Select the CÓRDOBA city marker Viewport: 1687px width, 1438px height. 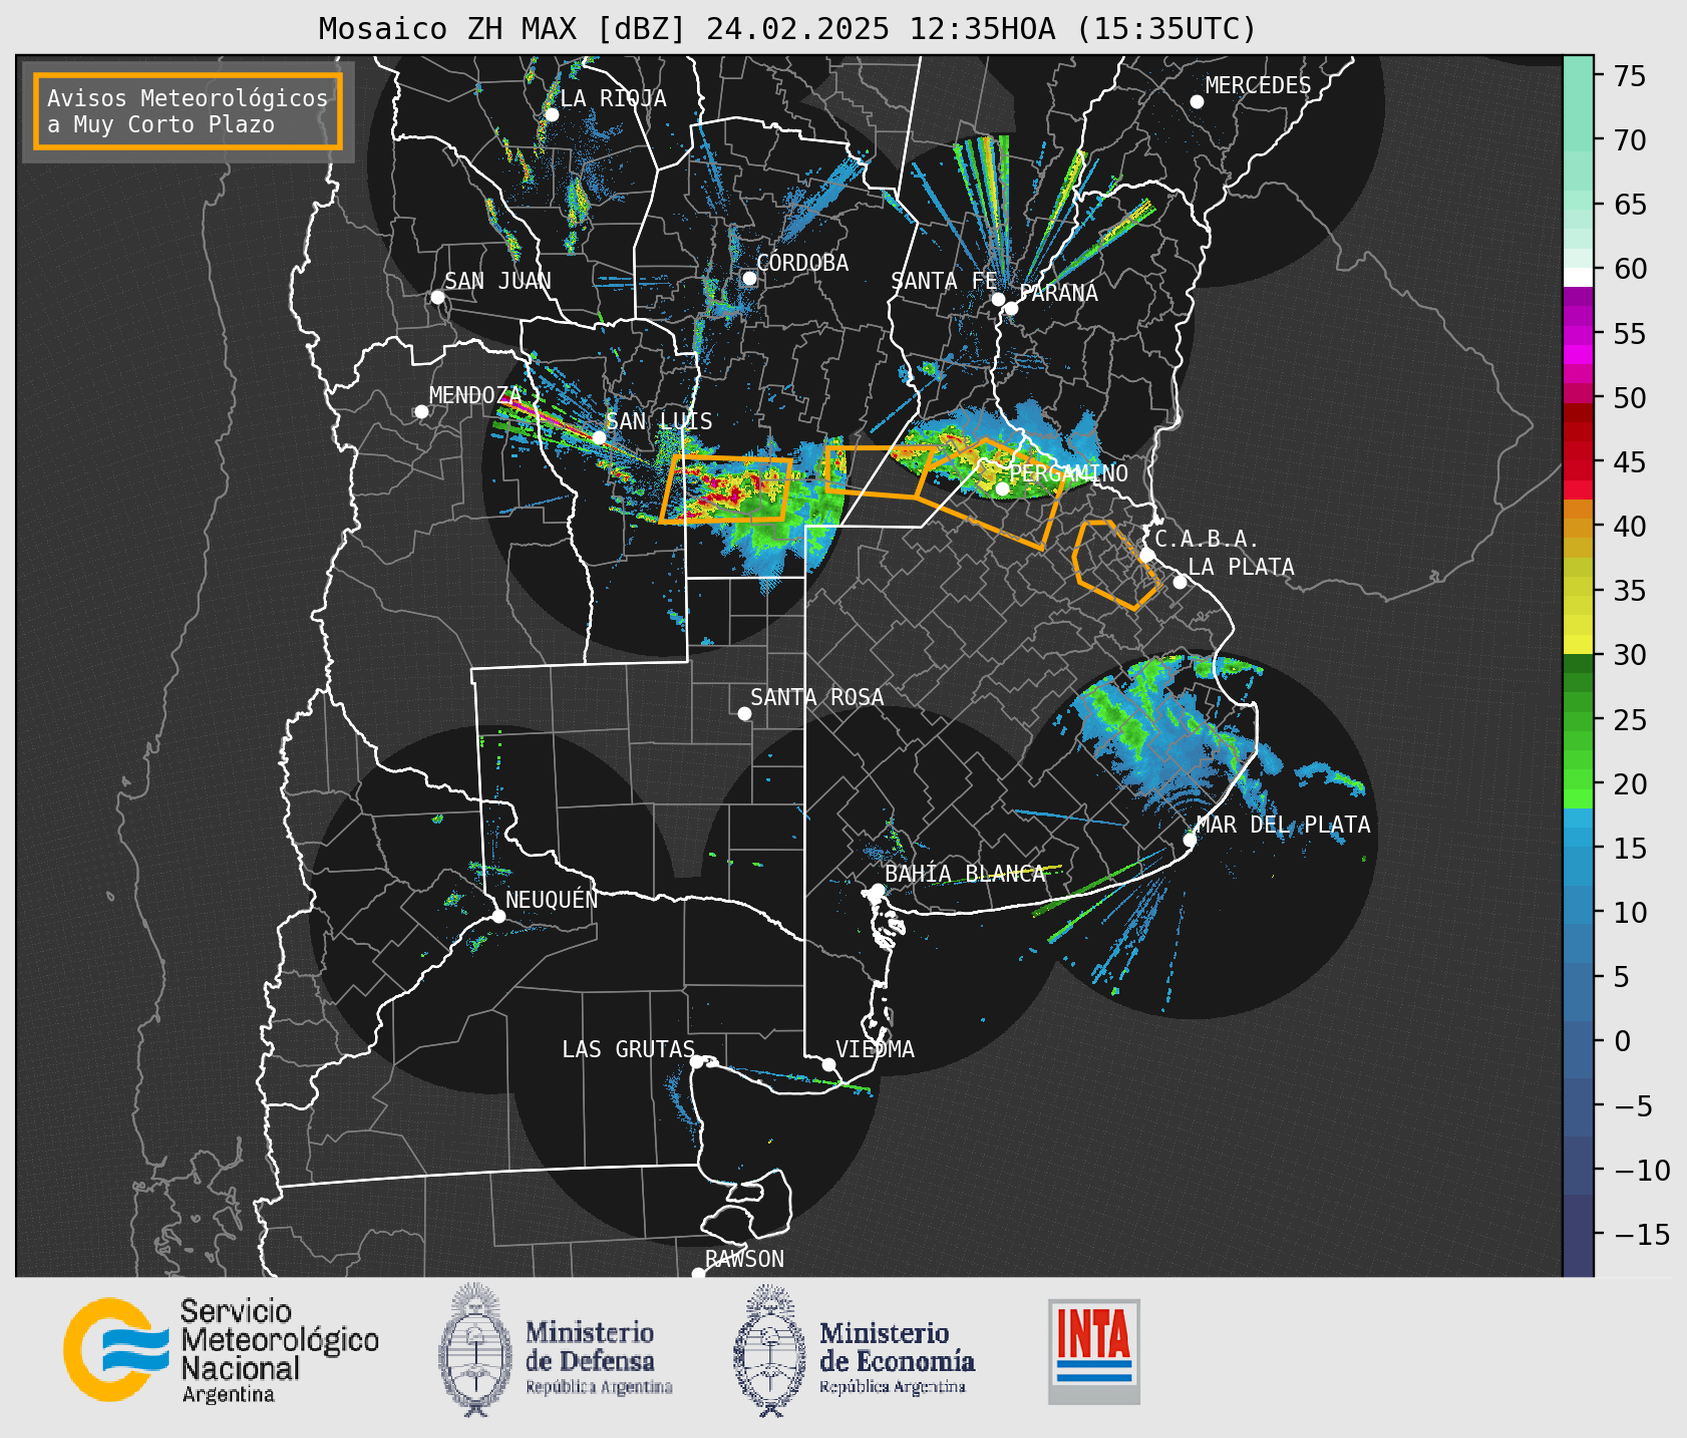[749, 278]
